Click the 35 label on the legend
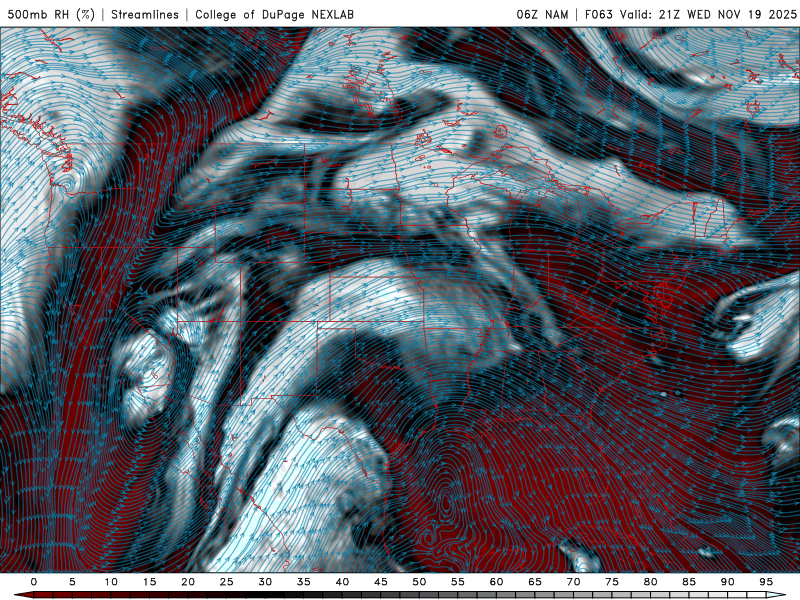The image size is (800, 600). click(x=304, y=582)
